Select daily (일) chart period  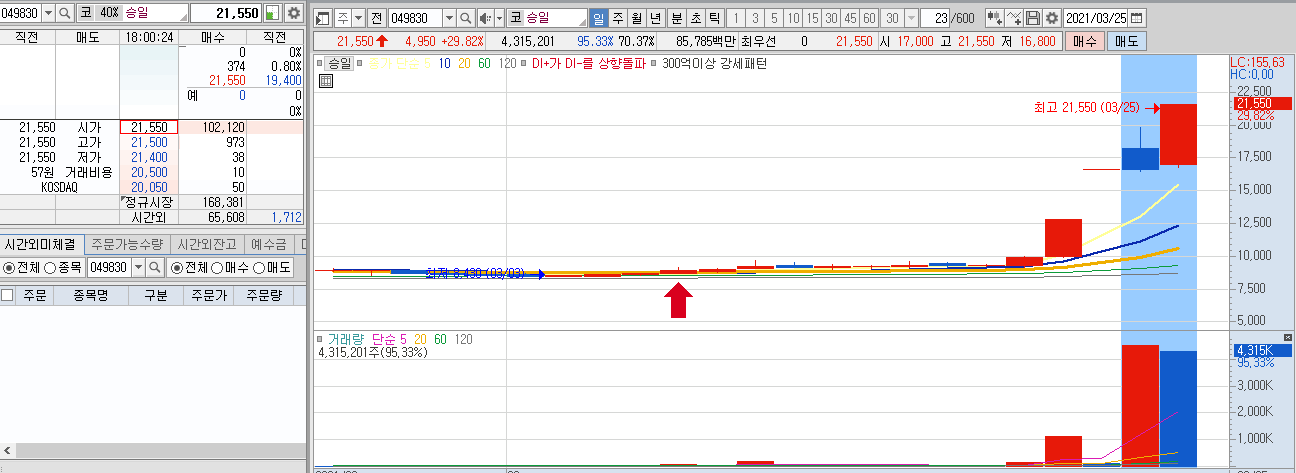click(x=598, y=18)
